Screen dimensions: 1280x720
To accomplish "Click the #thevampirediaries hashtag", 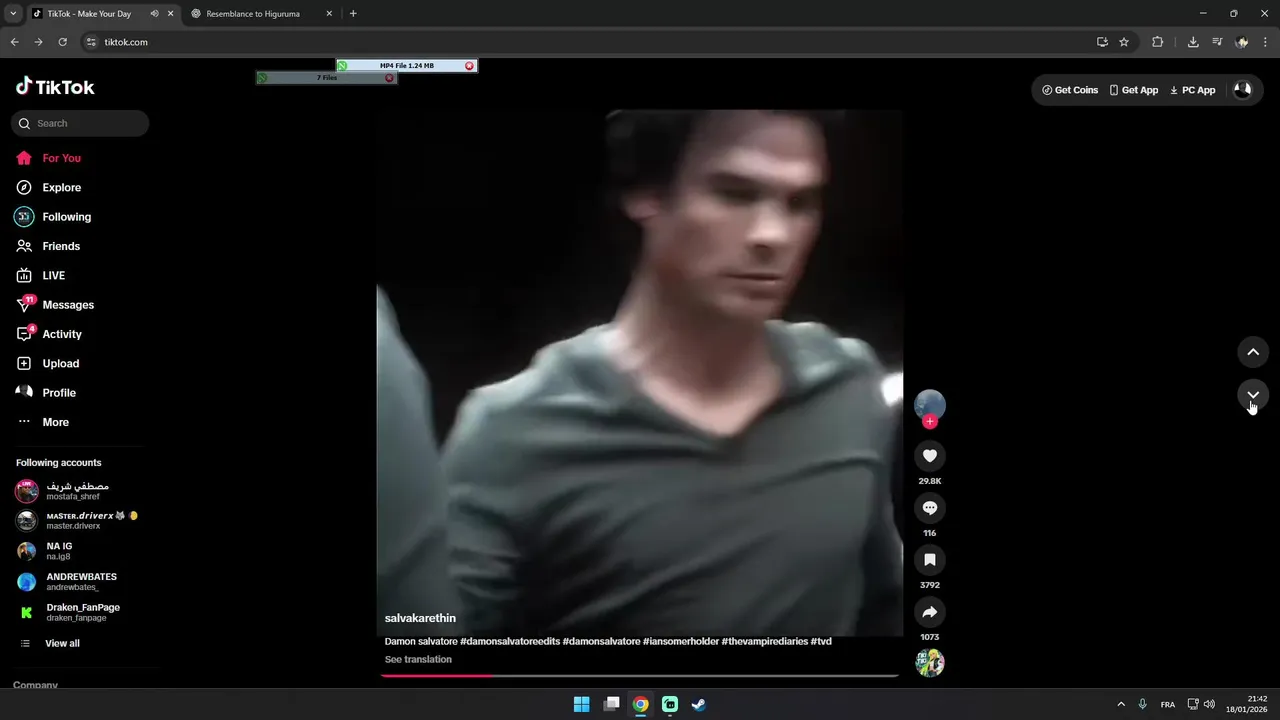I will click(x=765, y=641).
